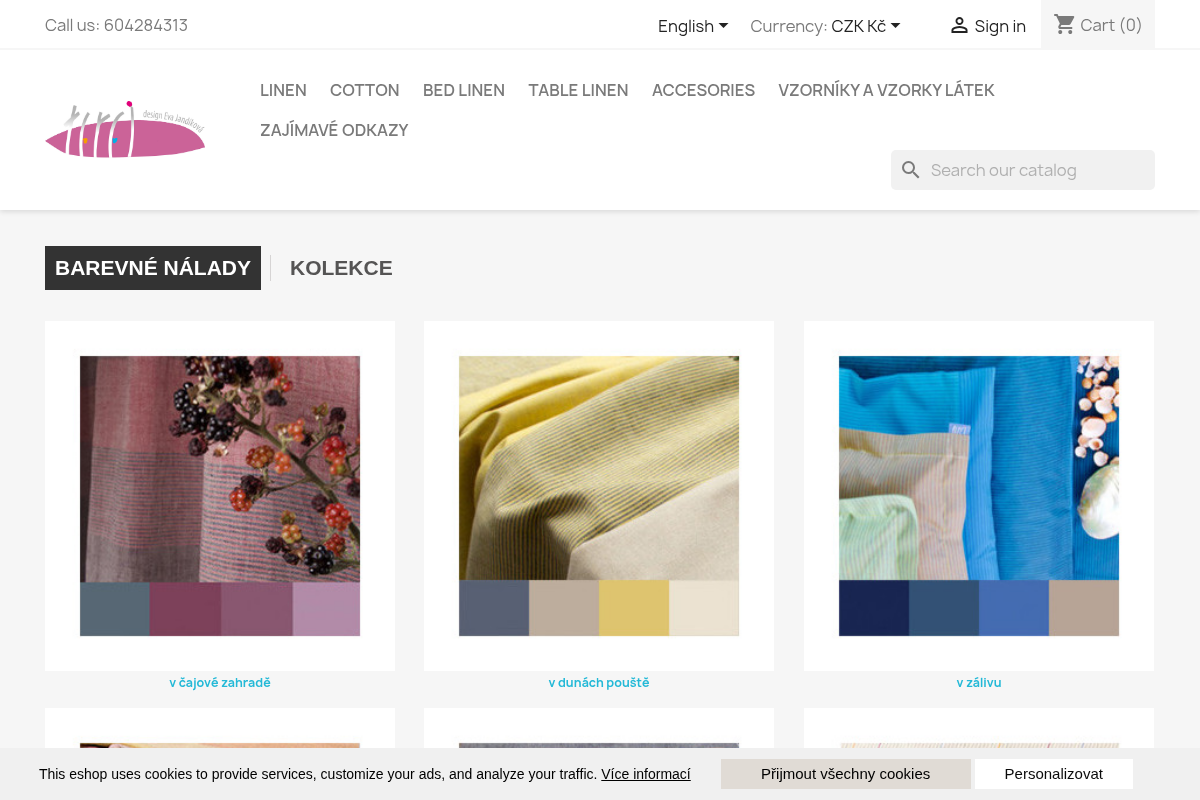The width and height of the screenshot is (1200, 800).
Task: Open the v dunách pouště link
Action: [x=599, y=683]
